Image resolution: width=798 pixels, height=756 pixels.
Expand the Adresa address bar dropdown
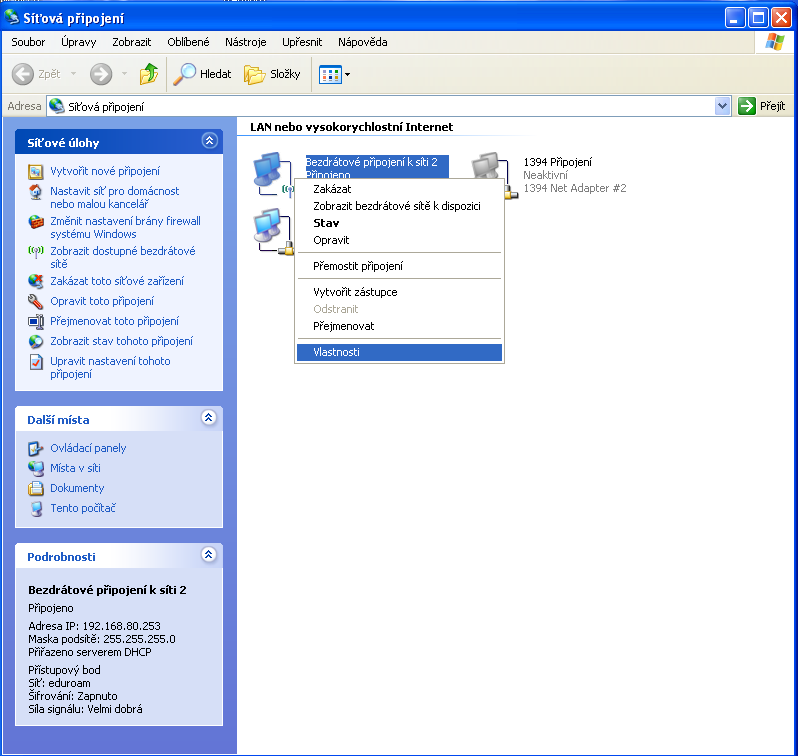coord(723,106)
